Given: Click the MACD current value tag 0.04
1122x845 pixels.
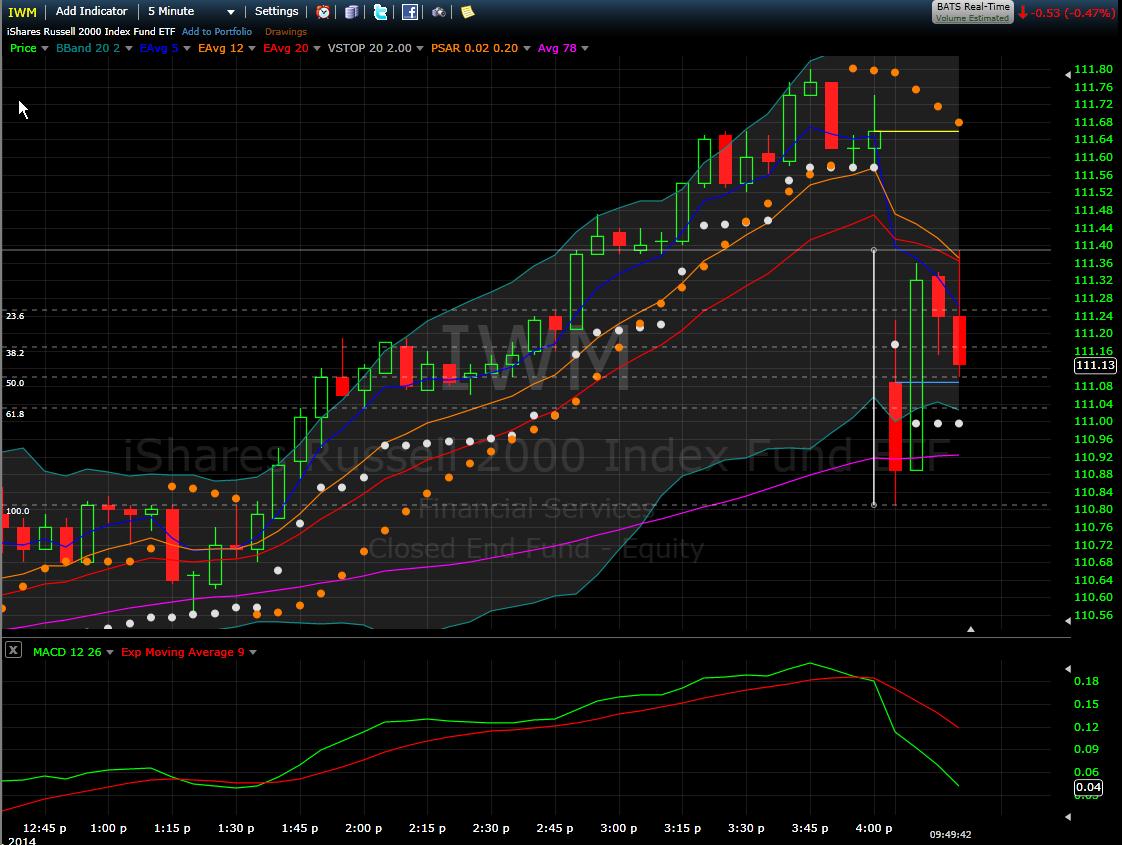Looking at the screenshot, I should 1088,787.
